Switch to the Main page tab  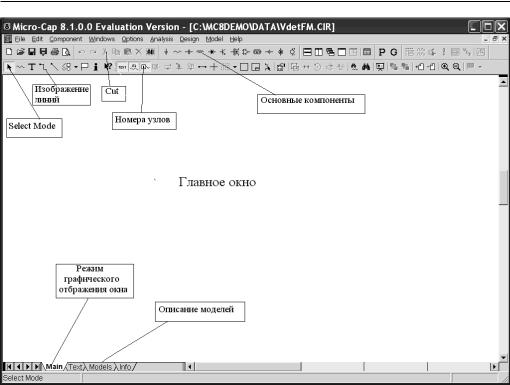[54, 367]
